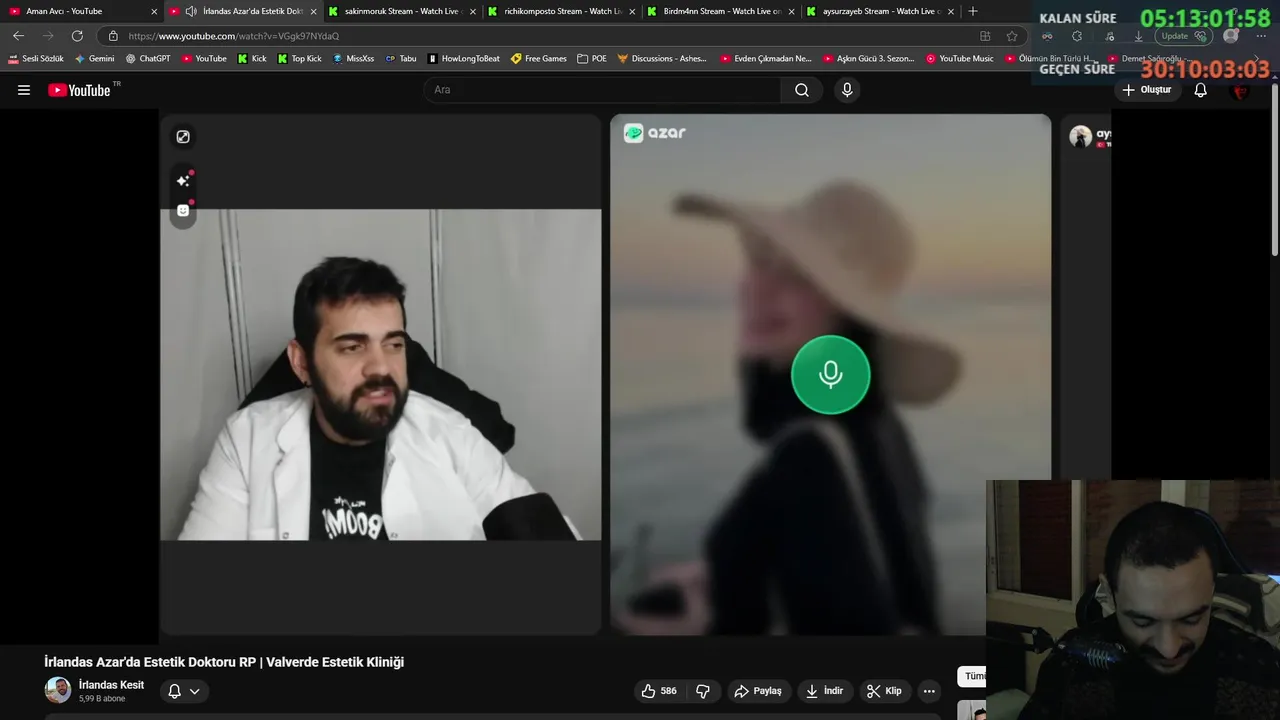This screenshot has height=720, width=1280.
Task: Switch to the sakinmoruk Stream tab
Action: (403, 11)
